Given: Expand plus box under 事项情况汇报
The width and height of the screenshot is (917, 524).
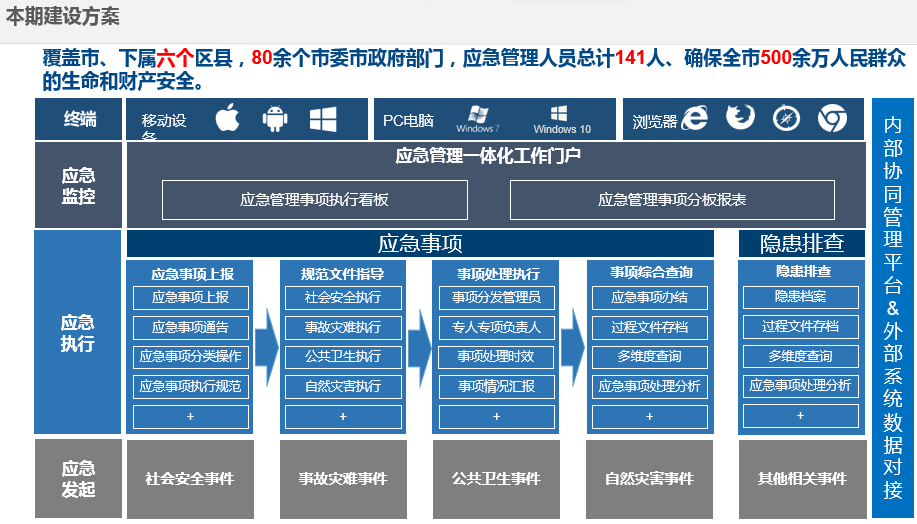Looking at the screenshot, I should 497,417.
